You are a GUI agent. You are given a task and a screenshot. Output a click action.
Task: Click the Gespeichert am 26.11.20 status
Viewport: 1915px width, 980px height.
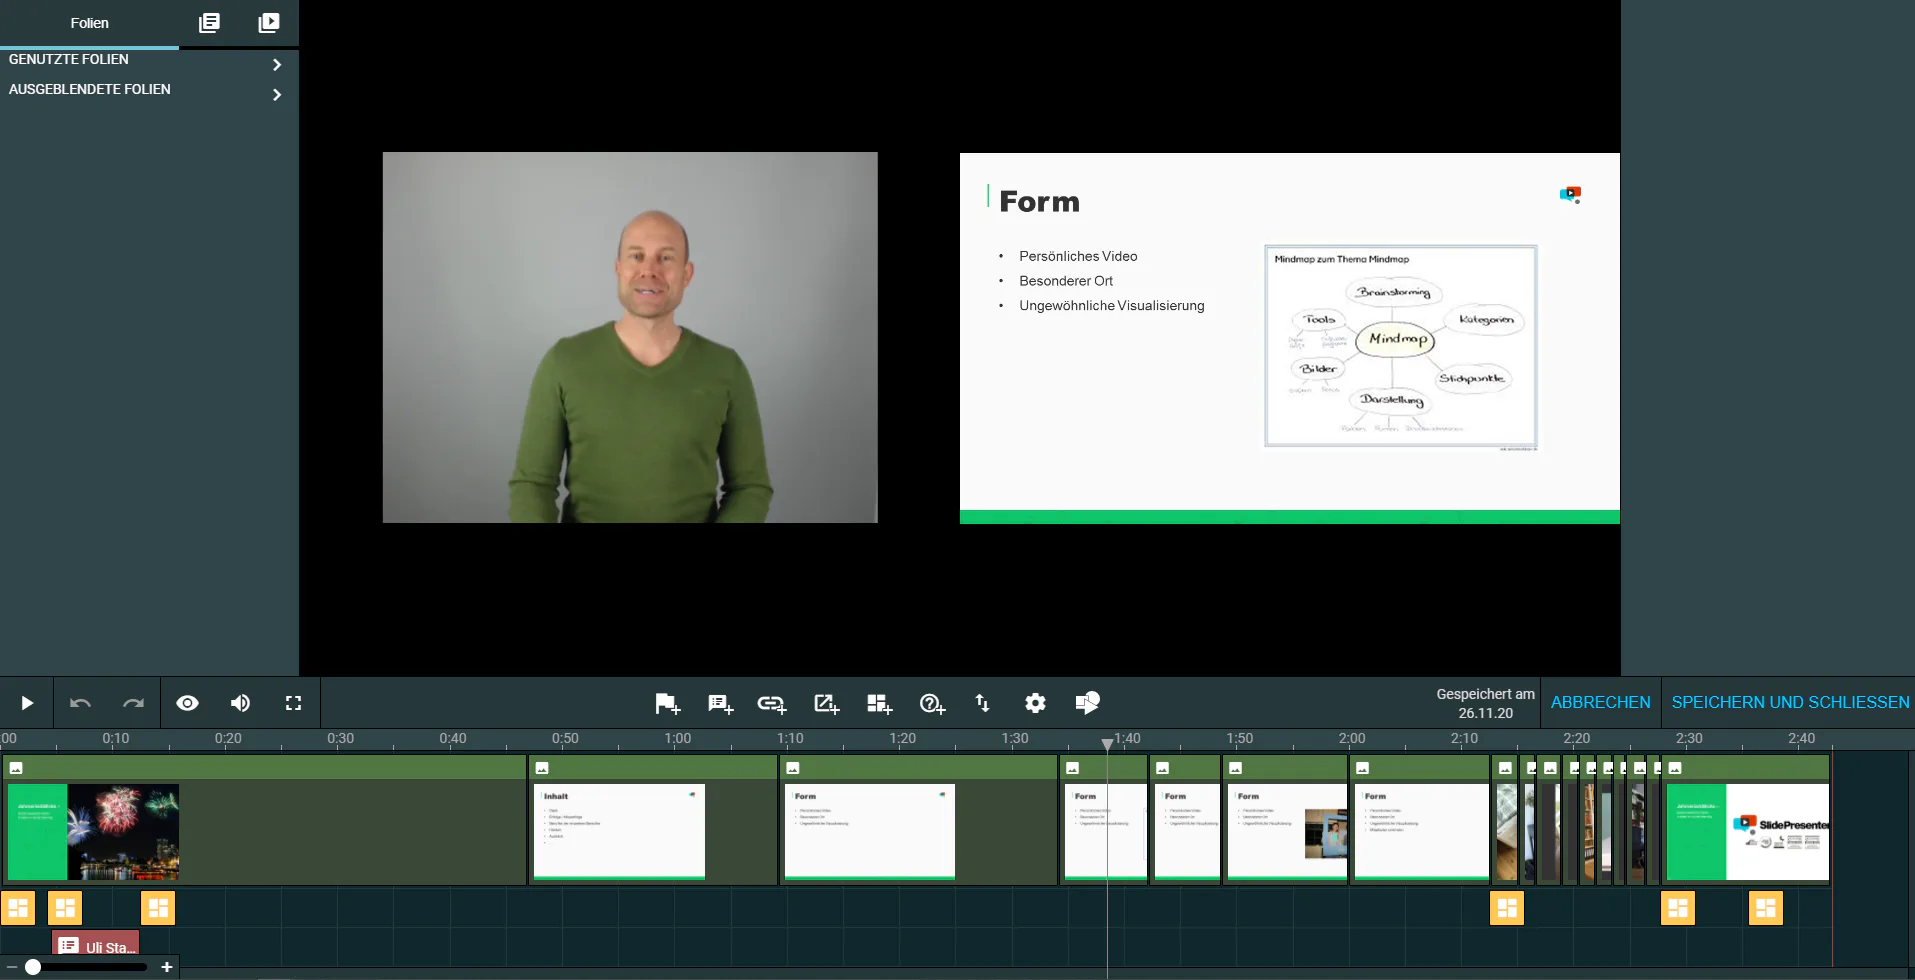pyautogui.click(x=1485, y=703)
